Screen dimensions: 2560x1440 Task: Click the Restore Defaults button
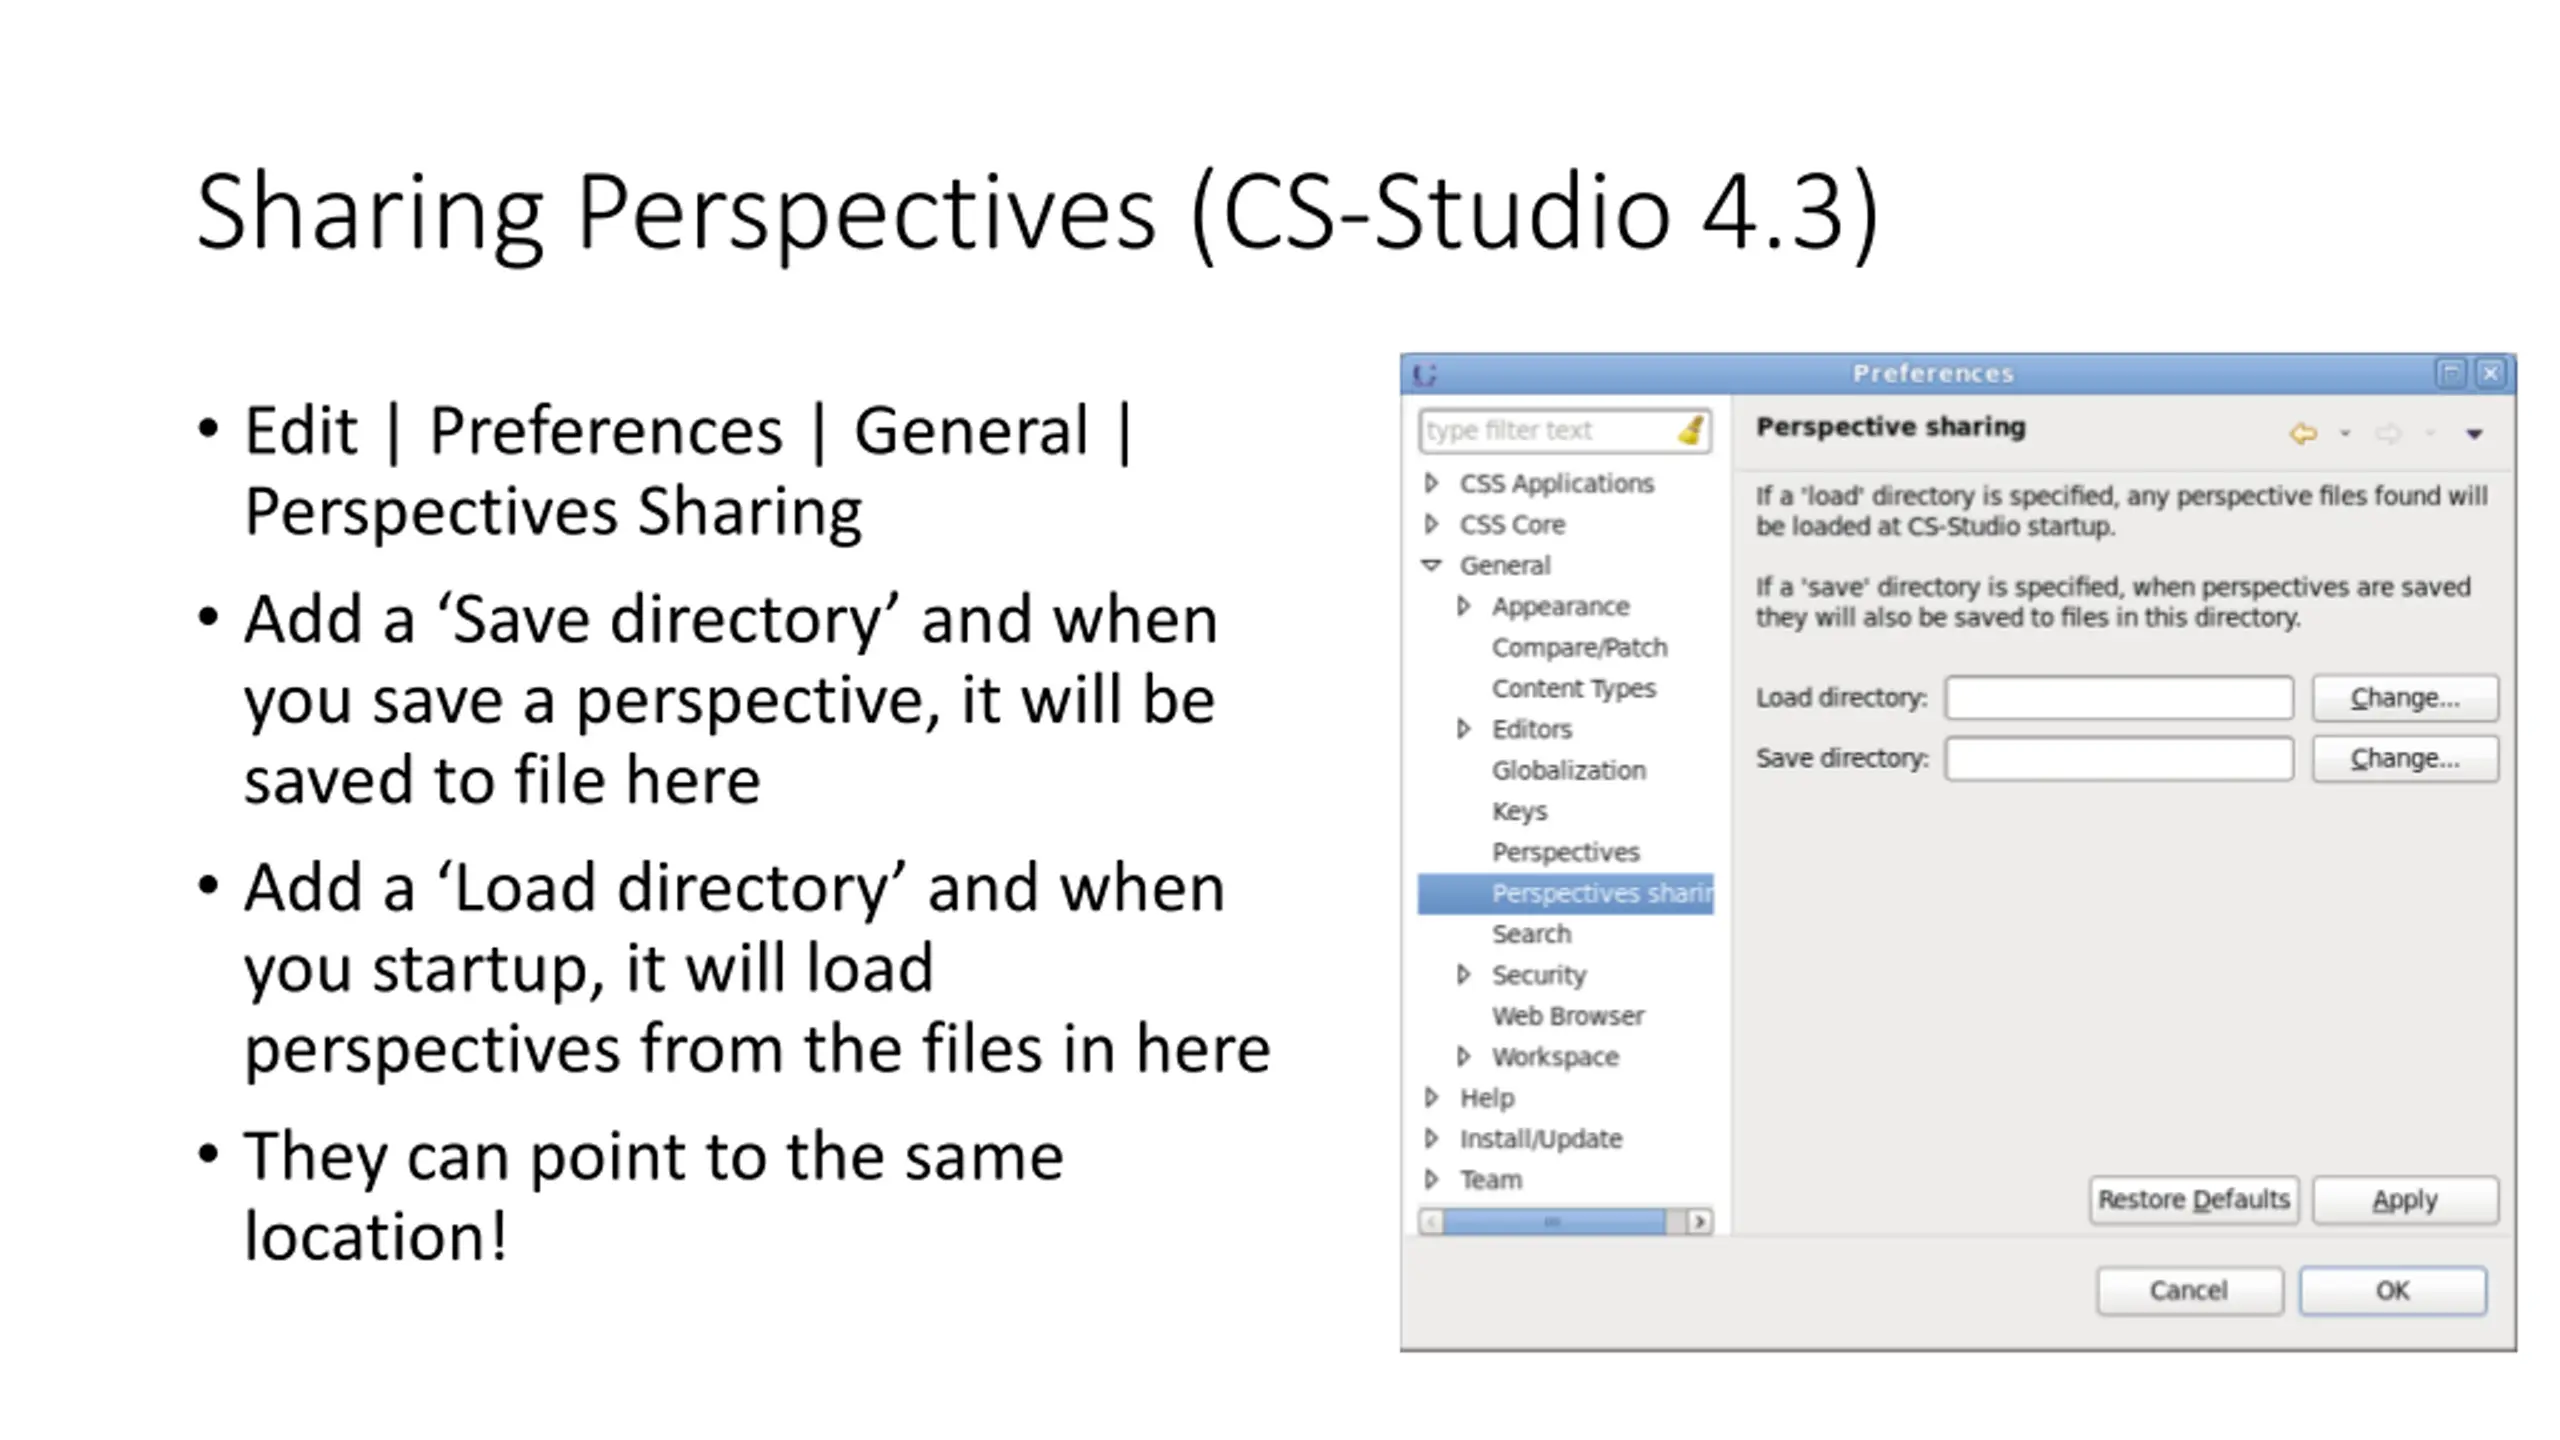[x=2193, y=1200]
